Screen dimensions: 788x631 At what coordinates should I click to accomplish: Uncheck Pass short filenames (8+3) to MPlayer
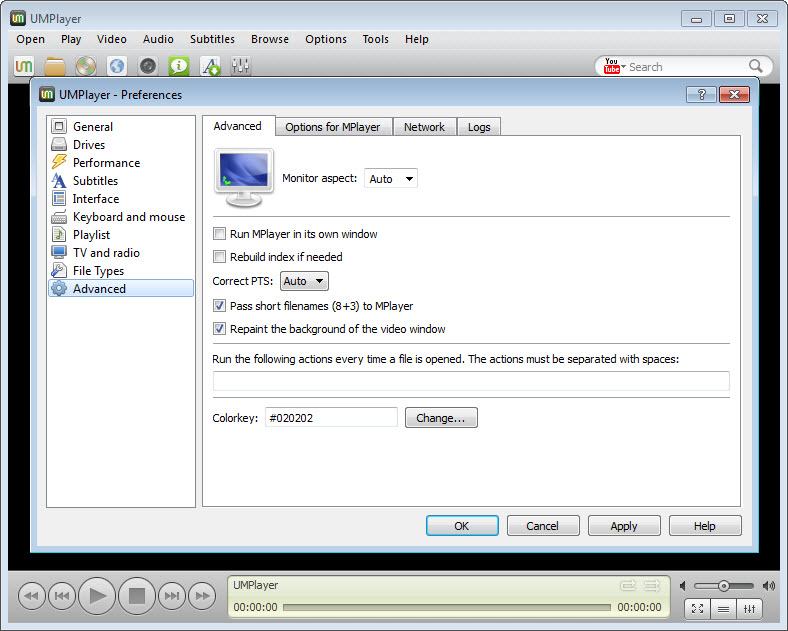(x=220, y=305)
